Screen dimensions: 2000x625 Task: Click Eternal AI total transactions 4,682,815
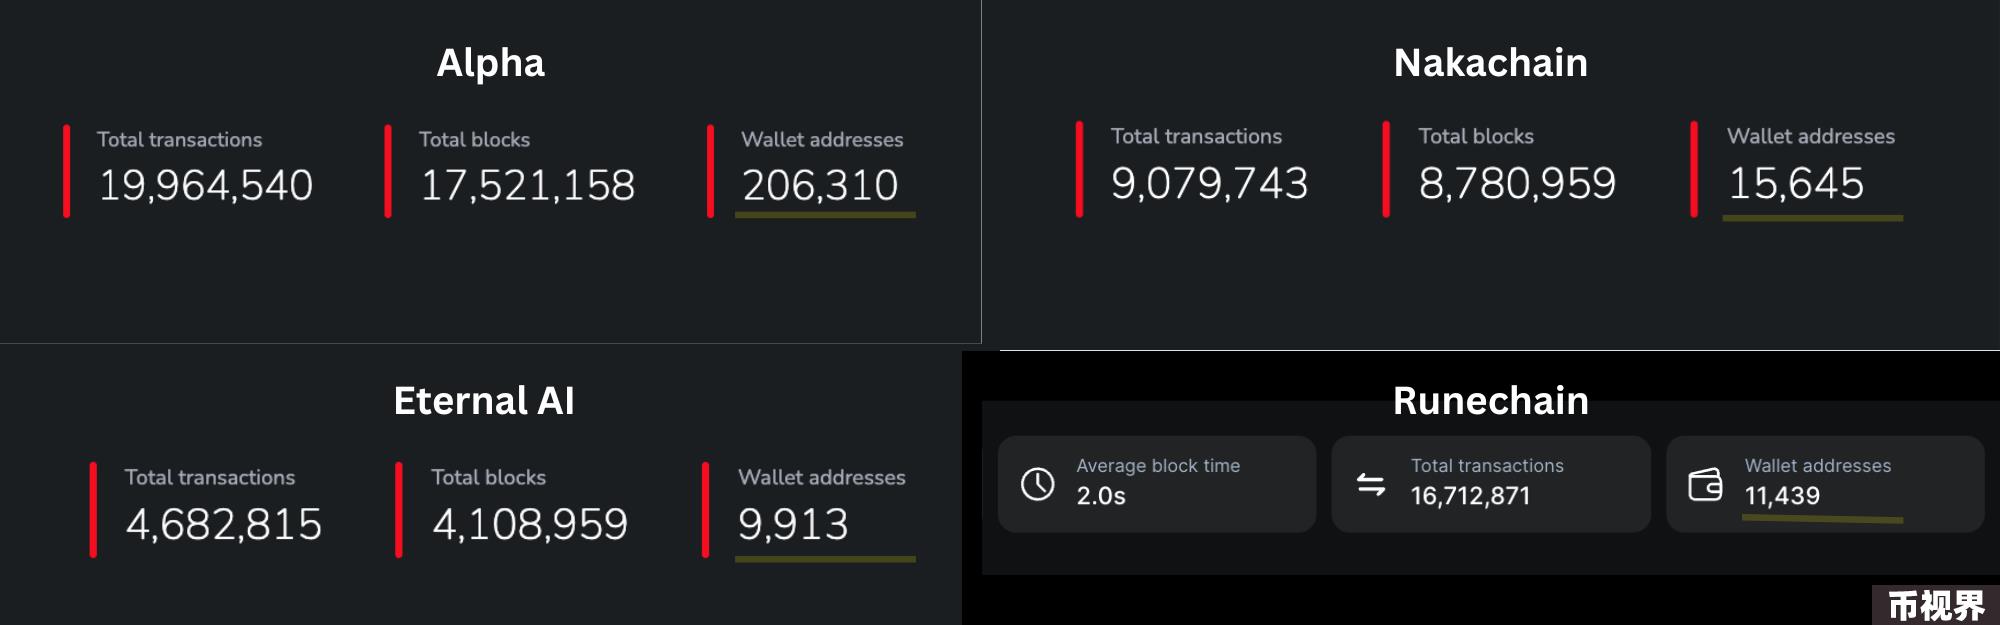[224, 524]
